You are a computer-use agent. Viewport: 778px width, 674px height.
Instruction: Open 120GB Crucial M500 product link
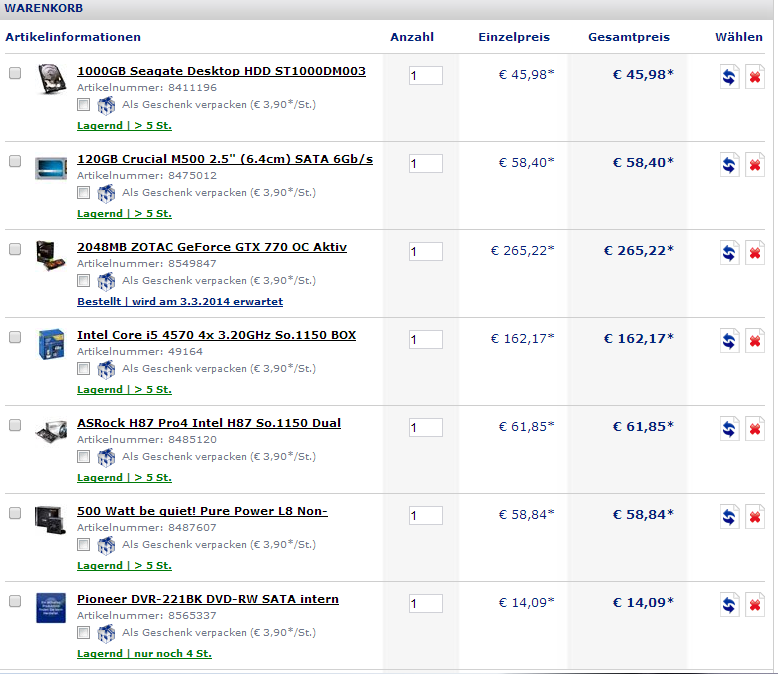tap(225, 159)
